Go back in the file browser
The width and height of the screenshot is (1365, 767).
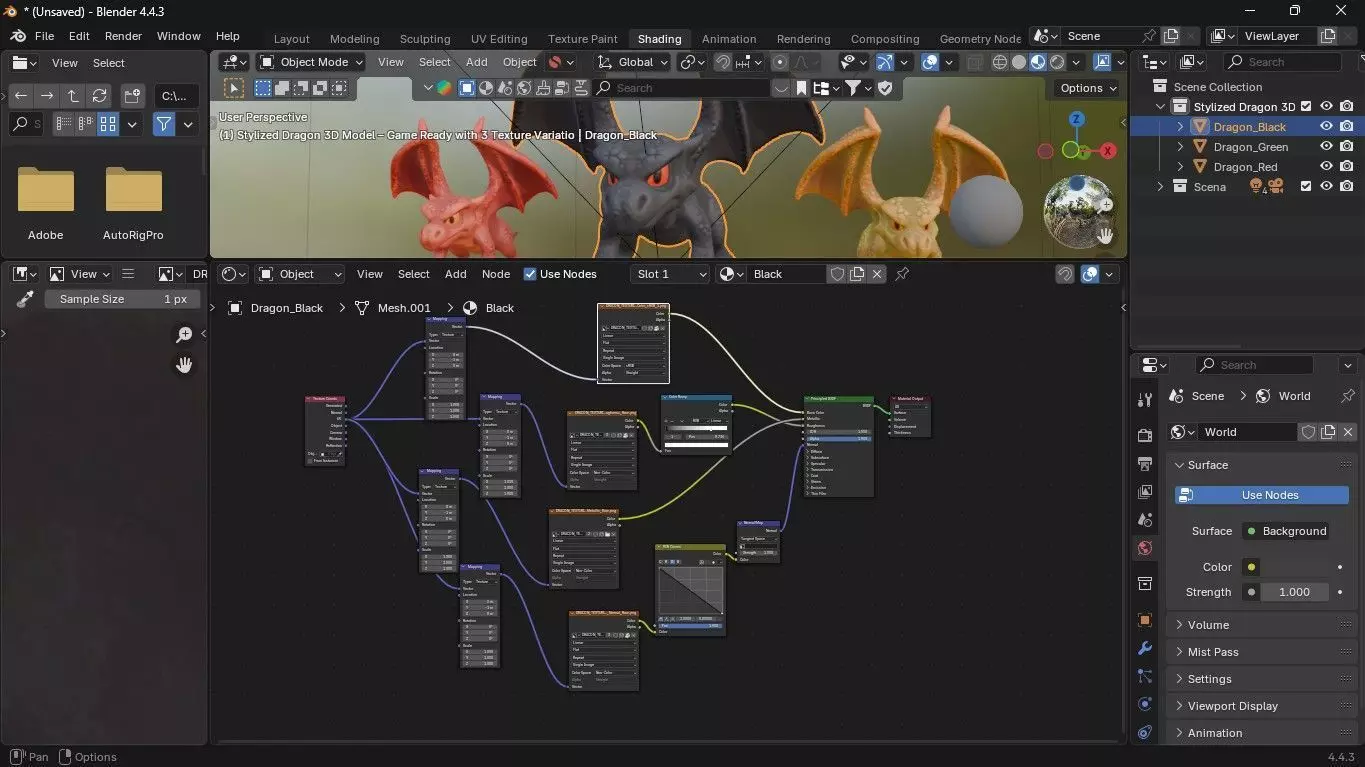click(21, 96)
